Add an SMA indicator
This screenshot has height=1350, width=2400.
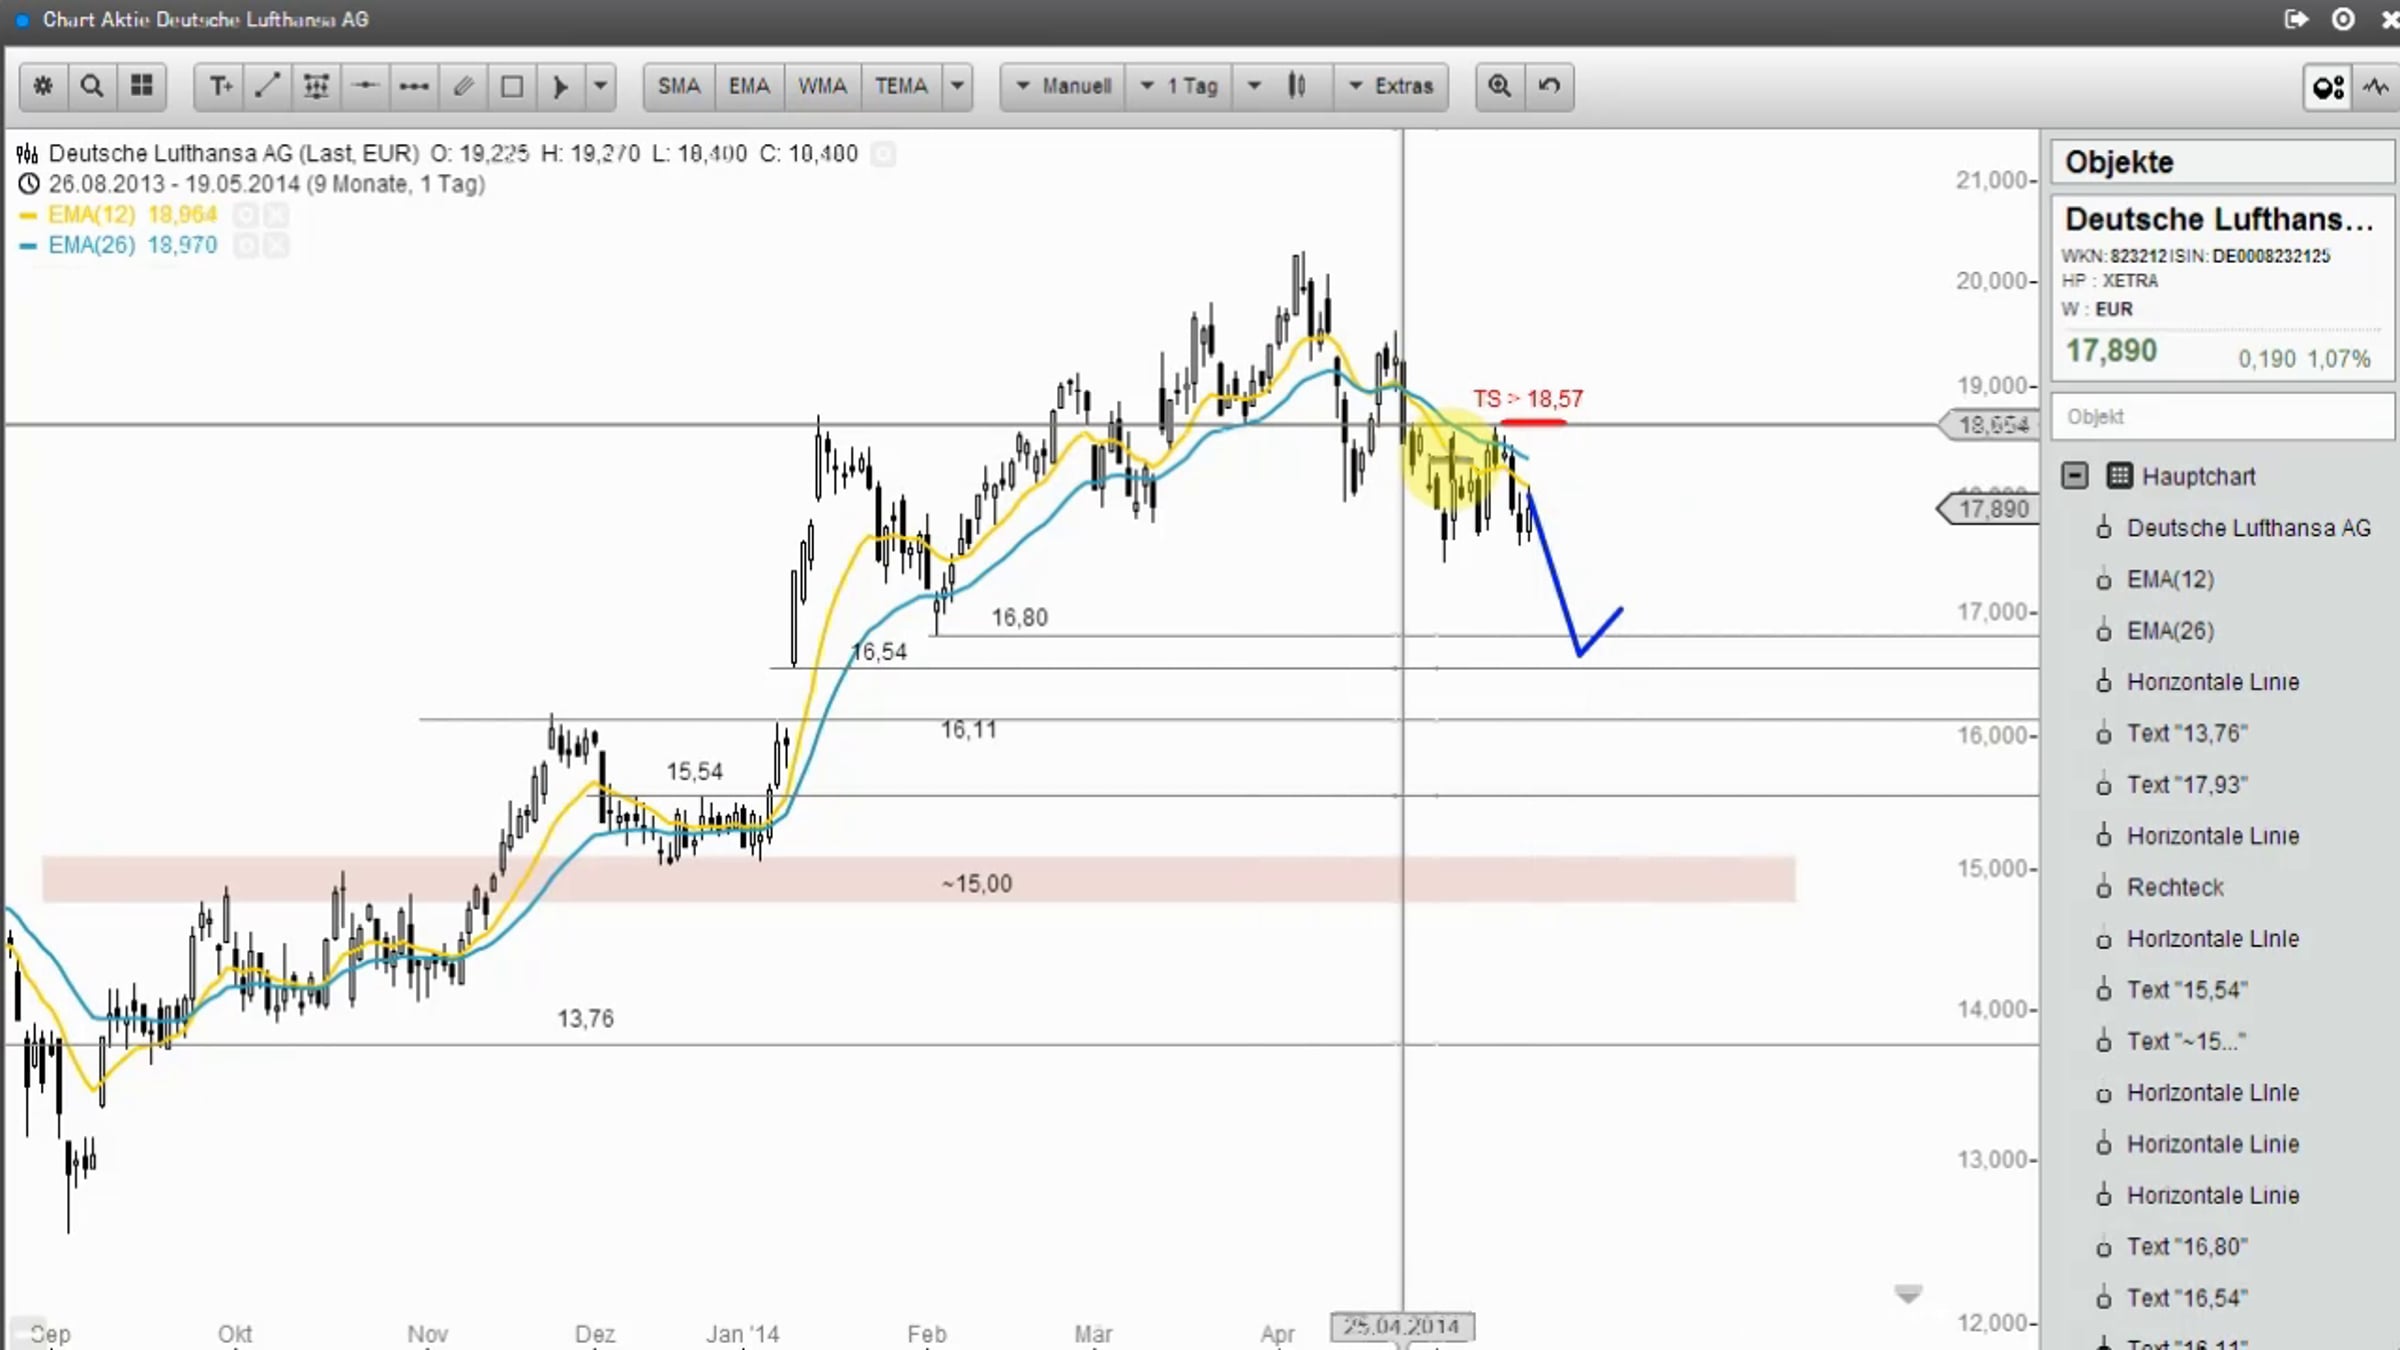(679, 86)
